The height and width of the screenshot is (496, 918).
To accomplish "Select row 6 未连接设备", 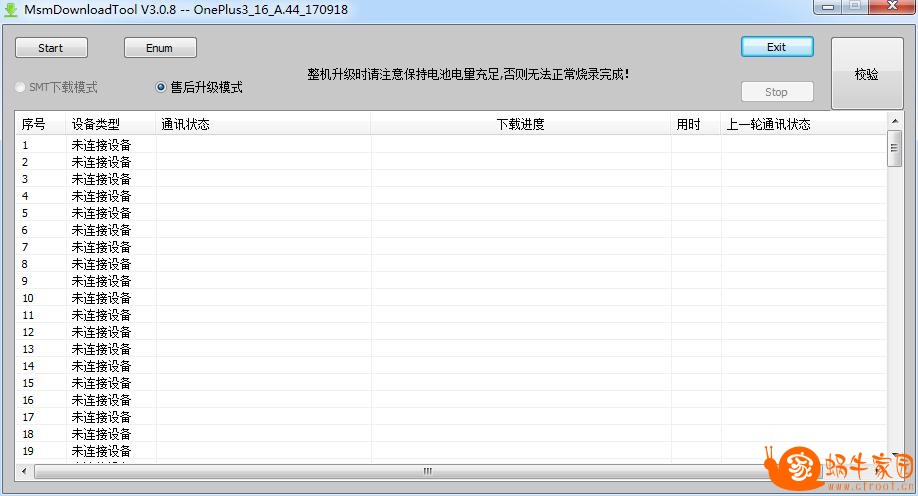I will click(x=451, y=230).
